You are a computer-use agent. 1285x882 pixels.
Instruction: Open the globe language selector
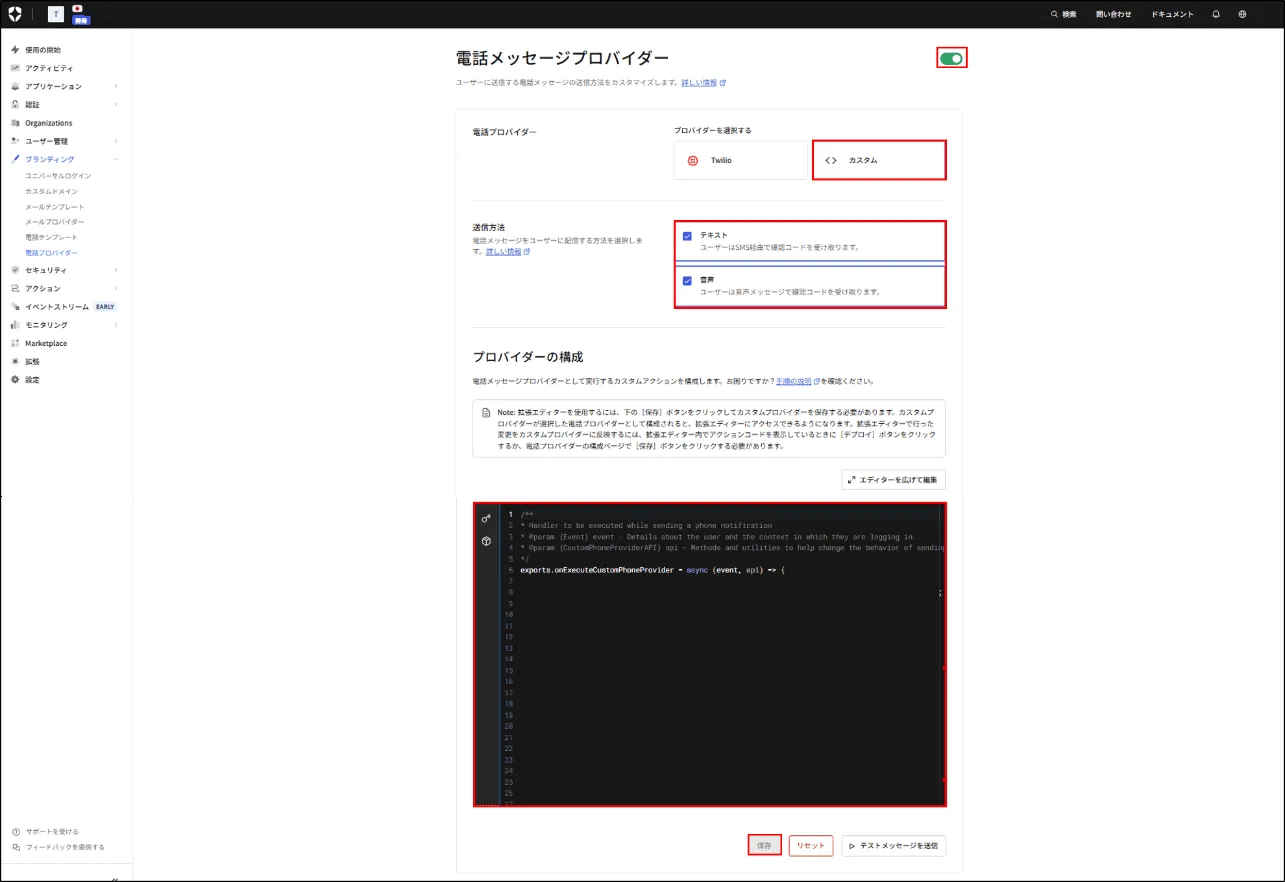coord(1243,14)
